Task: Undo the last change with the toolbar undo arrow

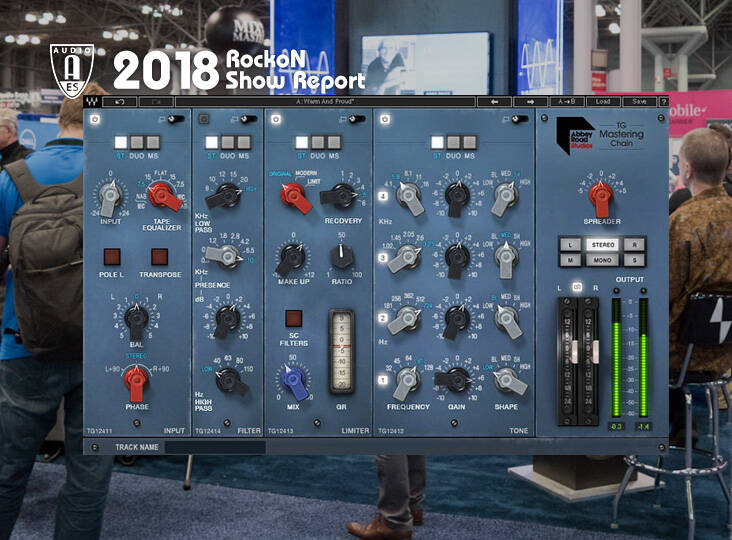Action: 120,102
